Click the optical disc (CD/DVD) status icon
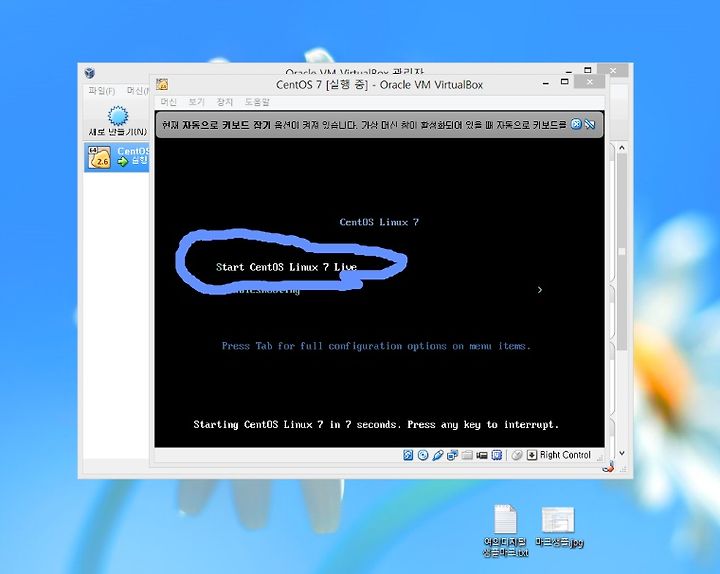 point(423,455)
